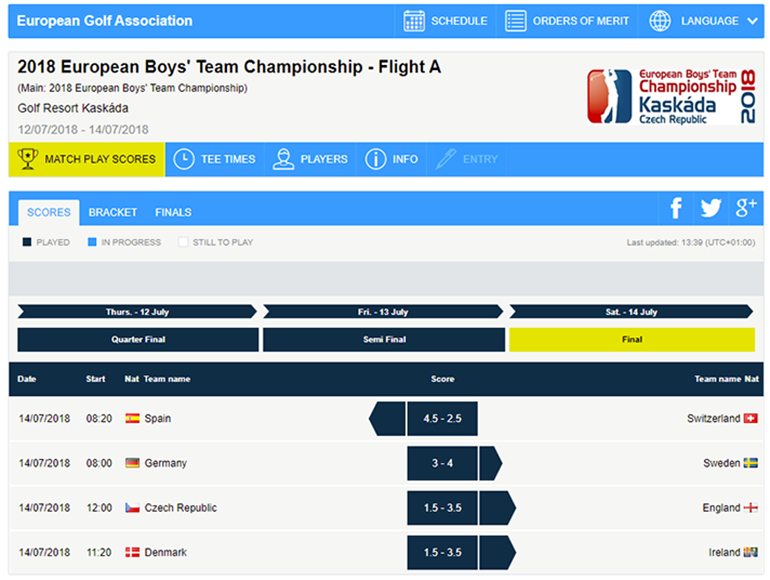This screenshot has height=580, width=770.
Task: Open Tee Times clock icon
Action: point(184,159)
